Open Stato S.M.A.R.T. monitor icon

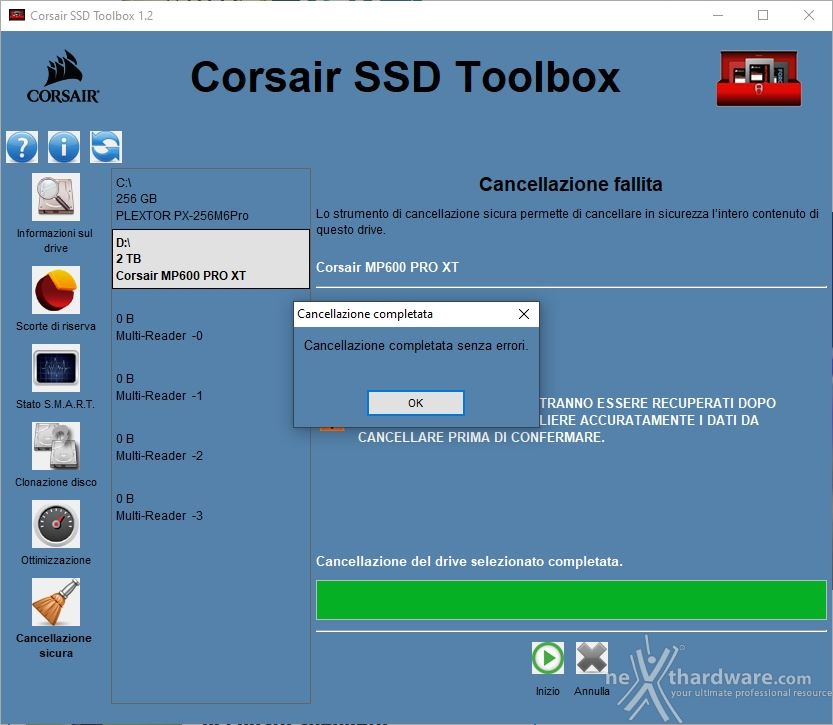click(x=56, y=368)
